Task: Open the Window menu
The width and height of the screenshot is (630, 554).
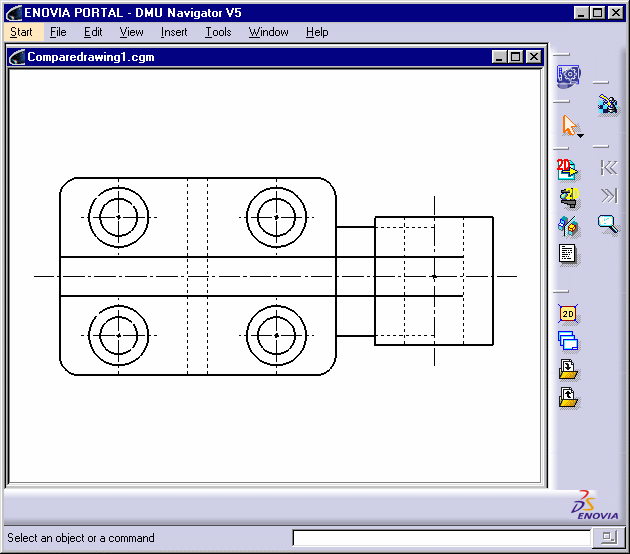Action: [268, 32]
